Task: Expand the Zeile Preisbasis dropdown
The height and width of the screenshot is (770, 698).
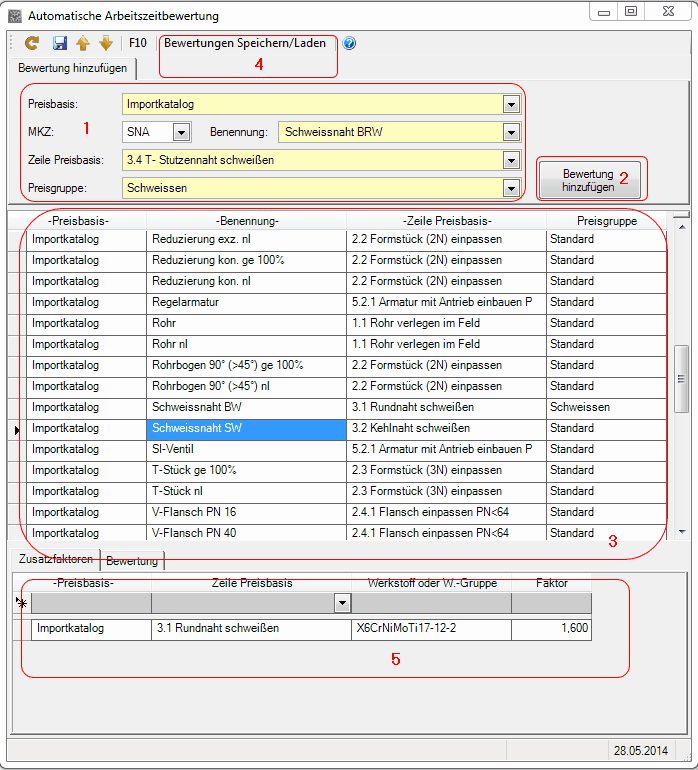Action: tap(511, 159)
